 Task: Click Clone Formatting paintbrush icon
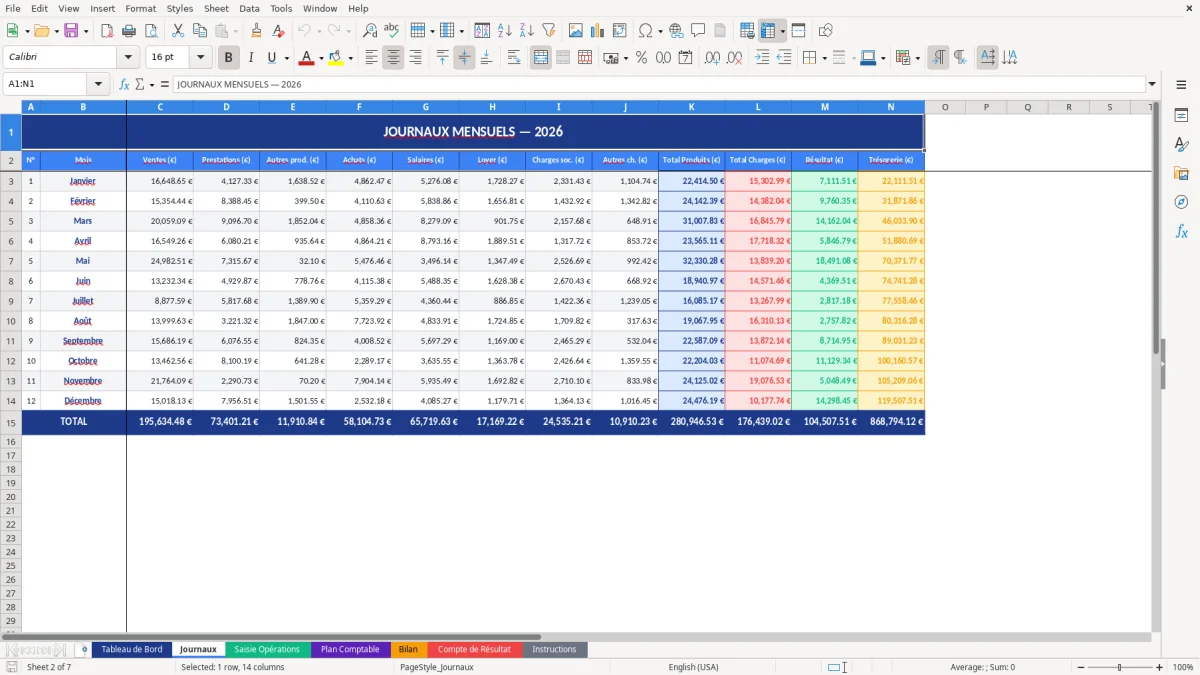pyautogui.click(x=256, y=31)
